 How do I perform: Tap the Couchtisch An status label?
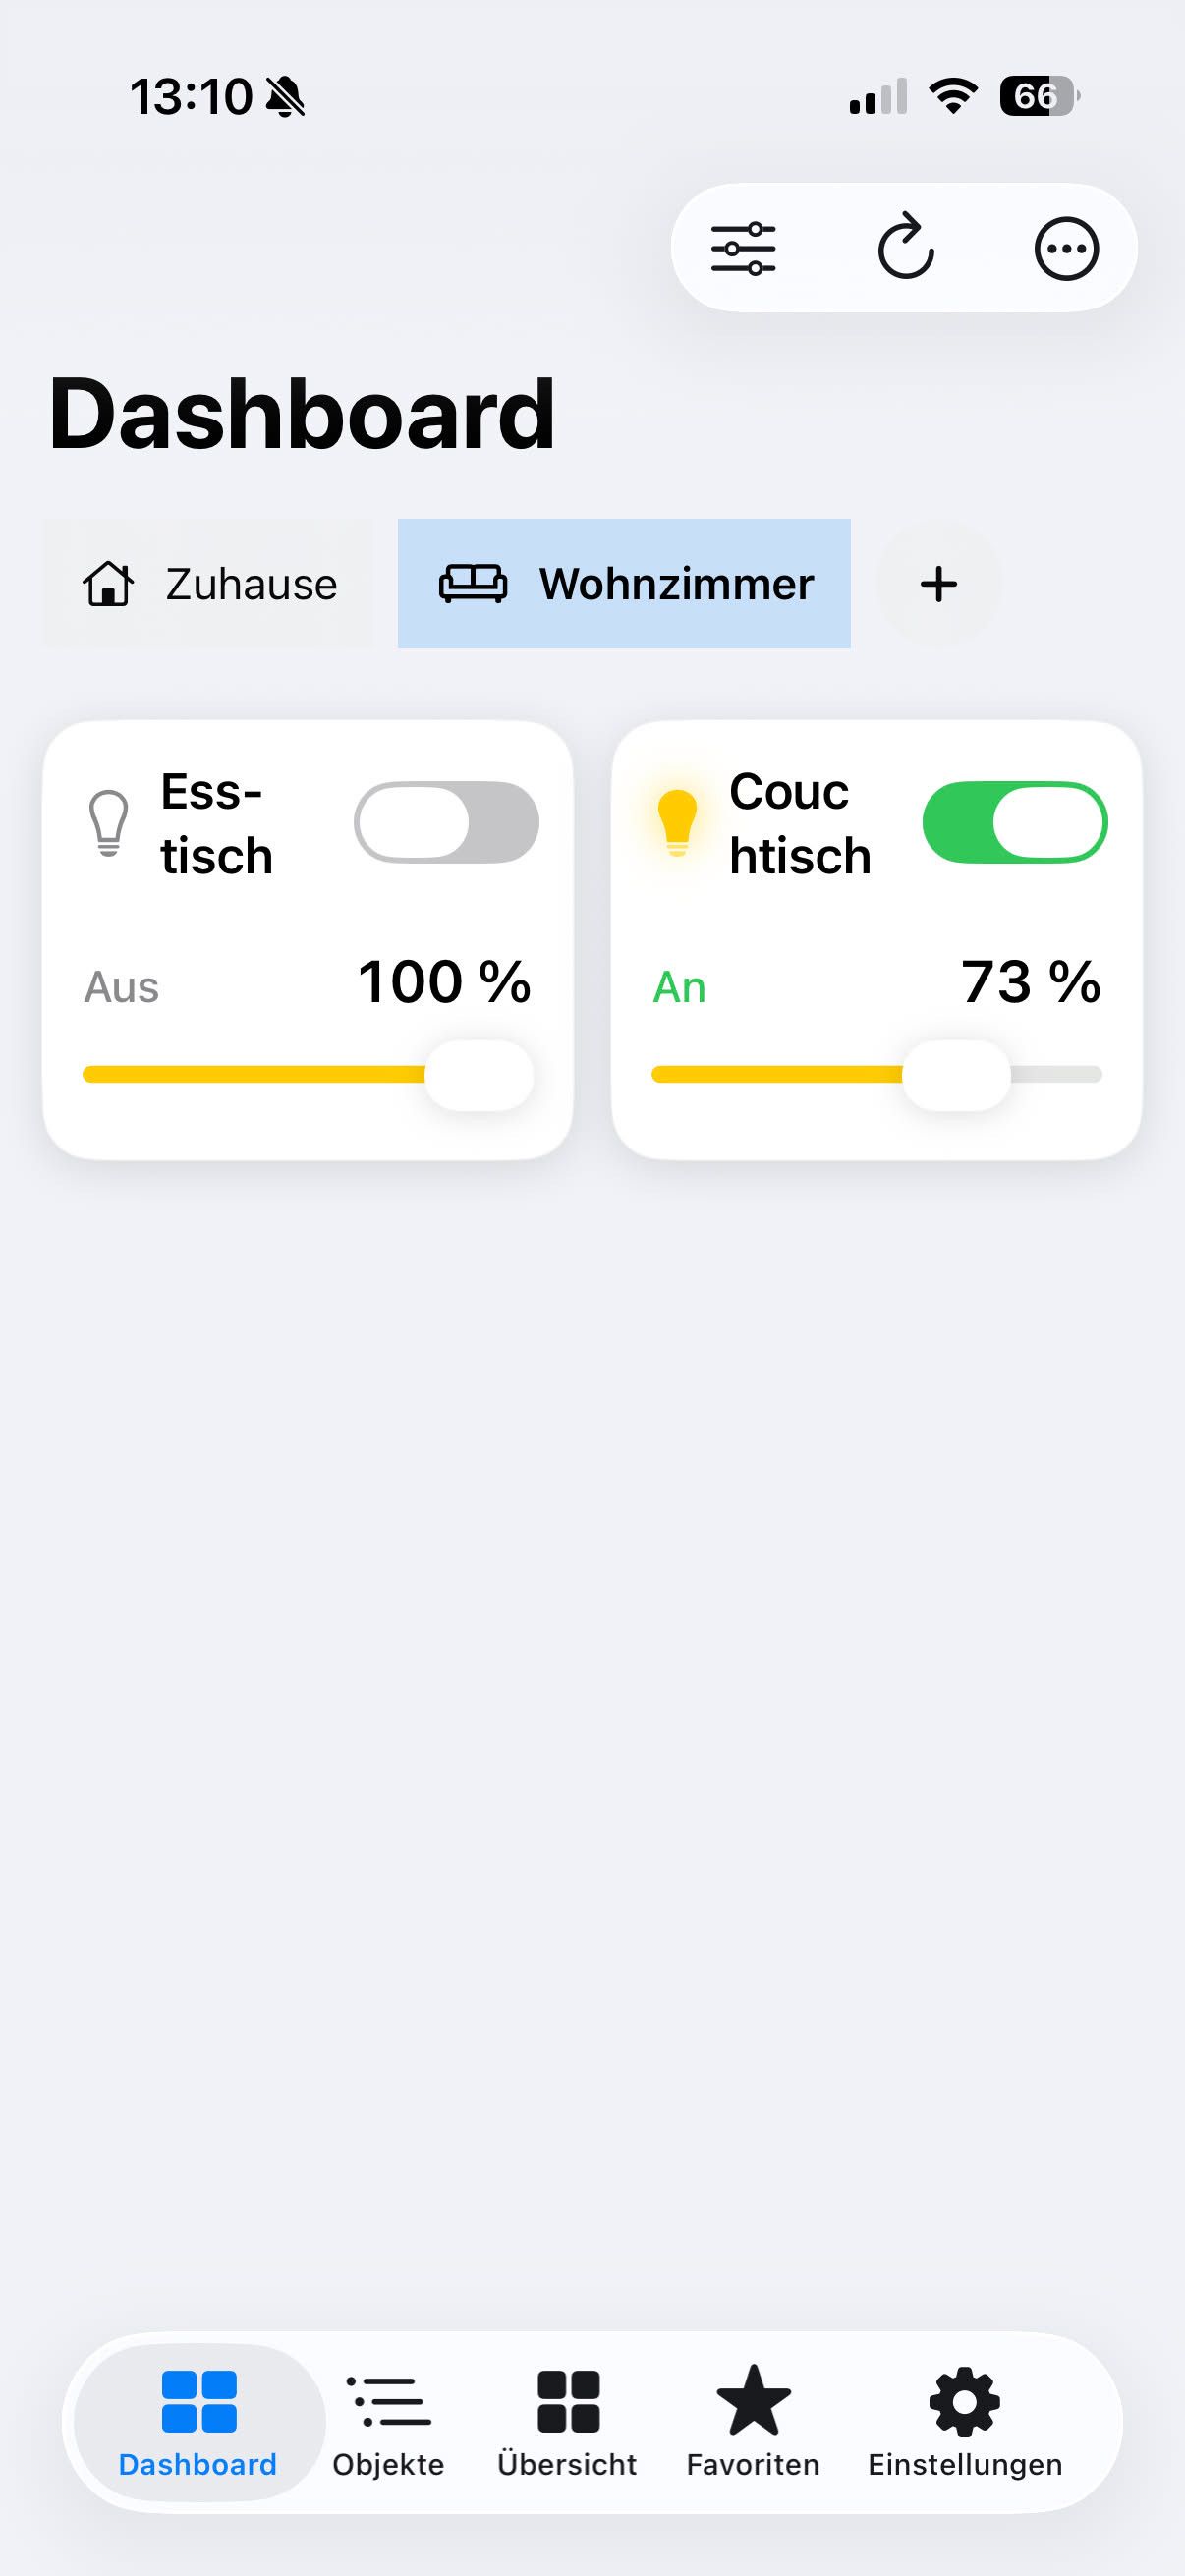(679, 988)
